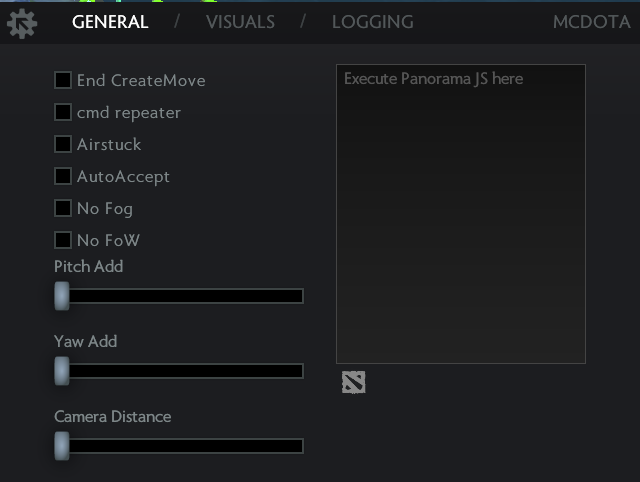Image resolution: width=640 pixels, height=482 pixels.
Task: Open the LOGGING tab
Action: pos(373,22)
